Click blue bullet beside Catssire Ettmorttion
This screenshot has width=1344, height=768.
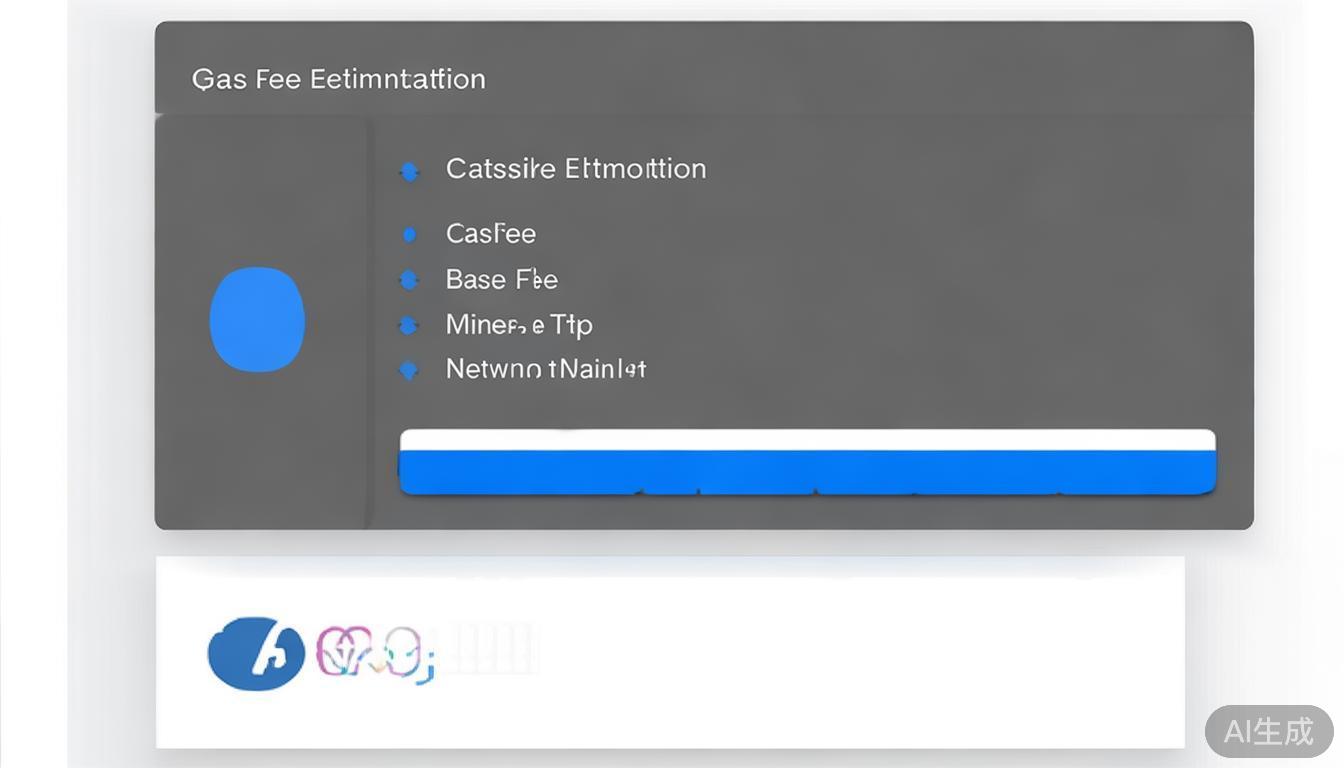pyautogui.click(x=409, y=172)
